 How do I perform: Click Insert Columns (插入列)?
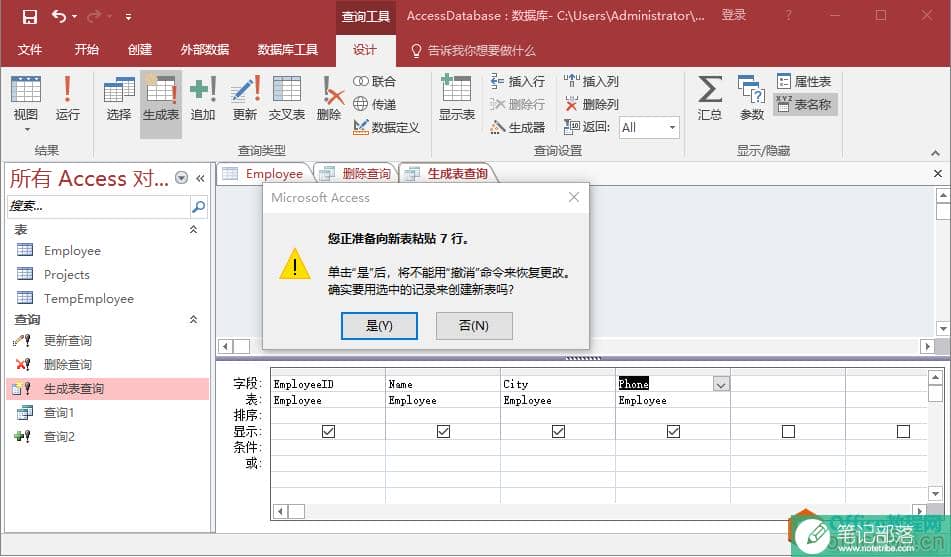591,81
